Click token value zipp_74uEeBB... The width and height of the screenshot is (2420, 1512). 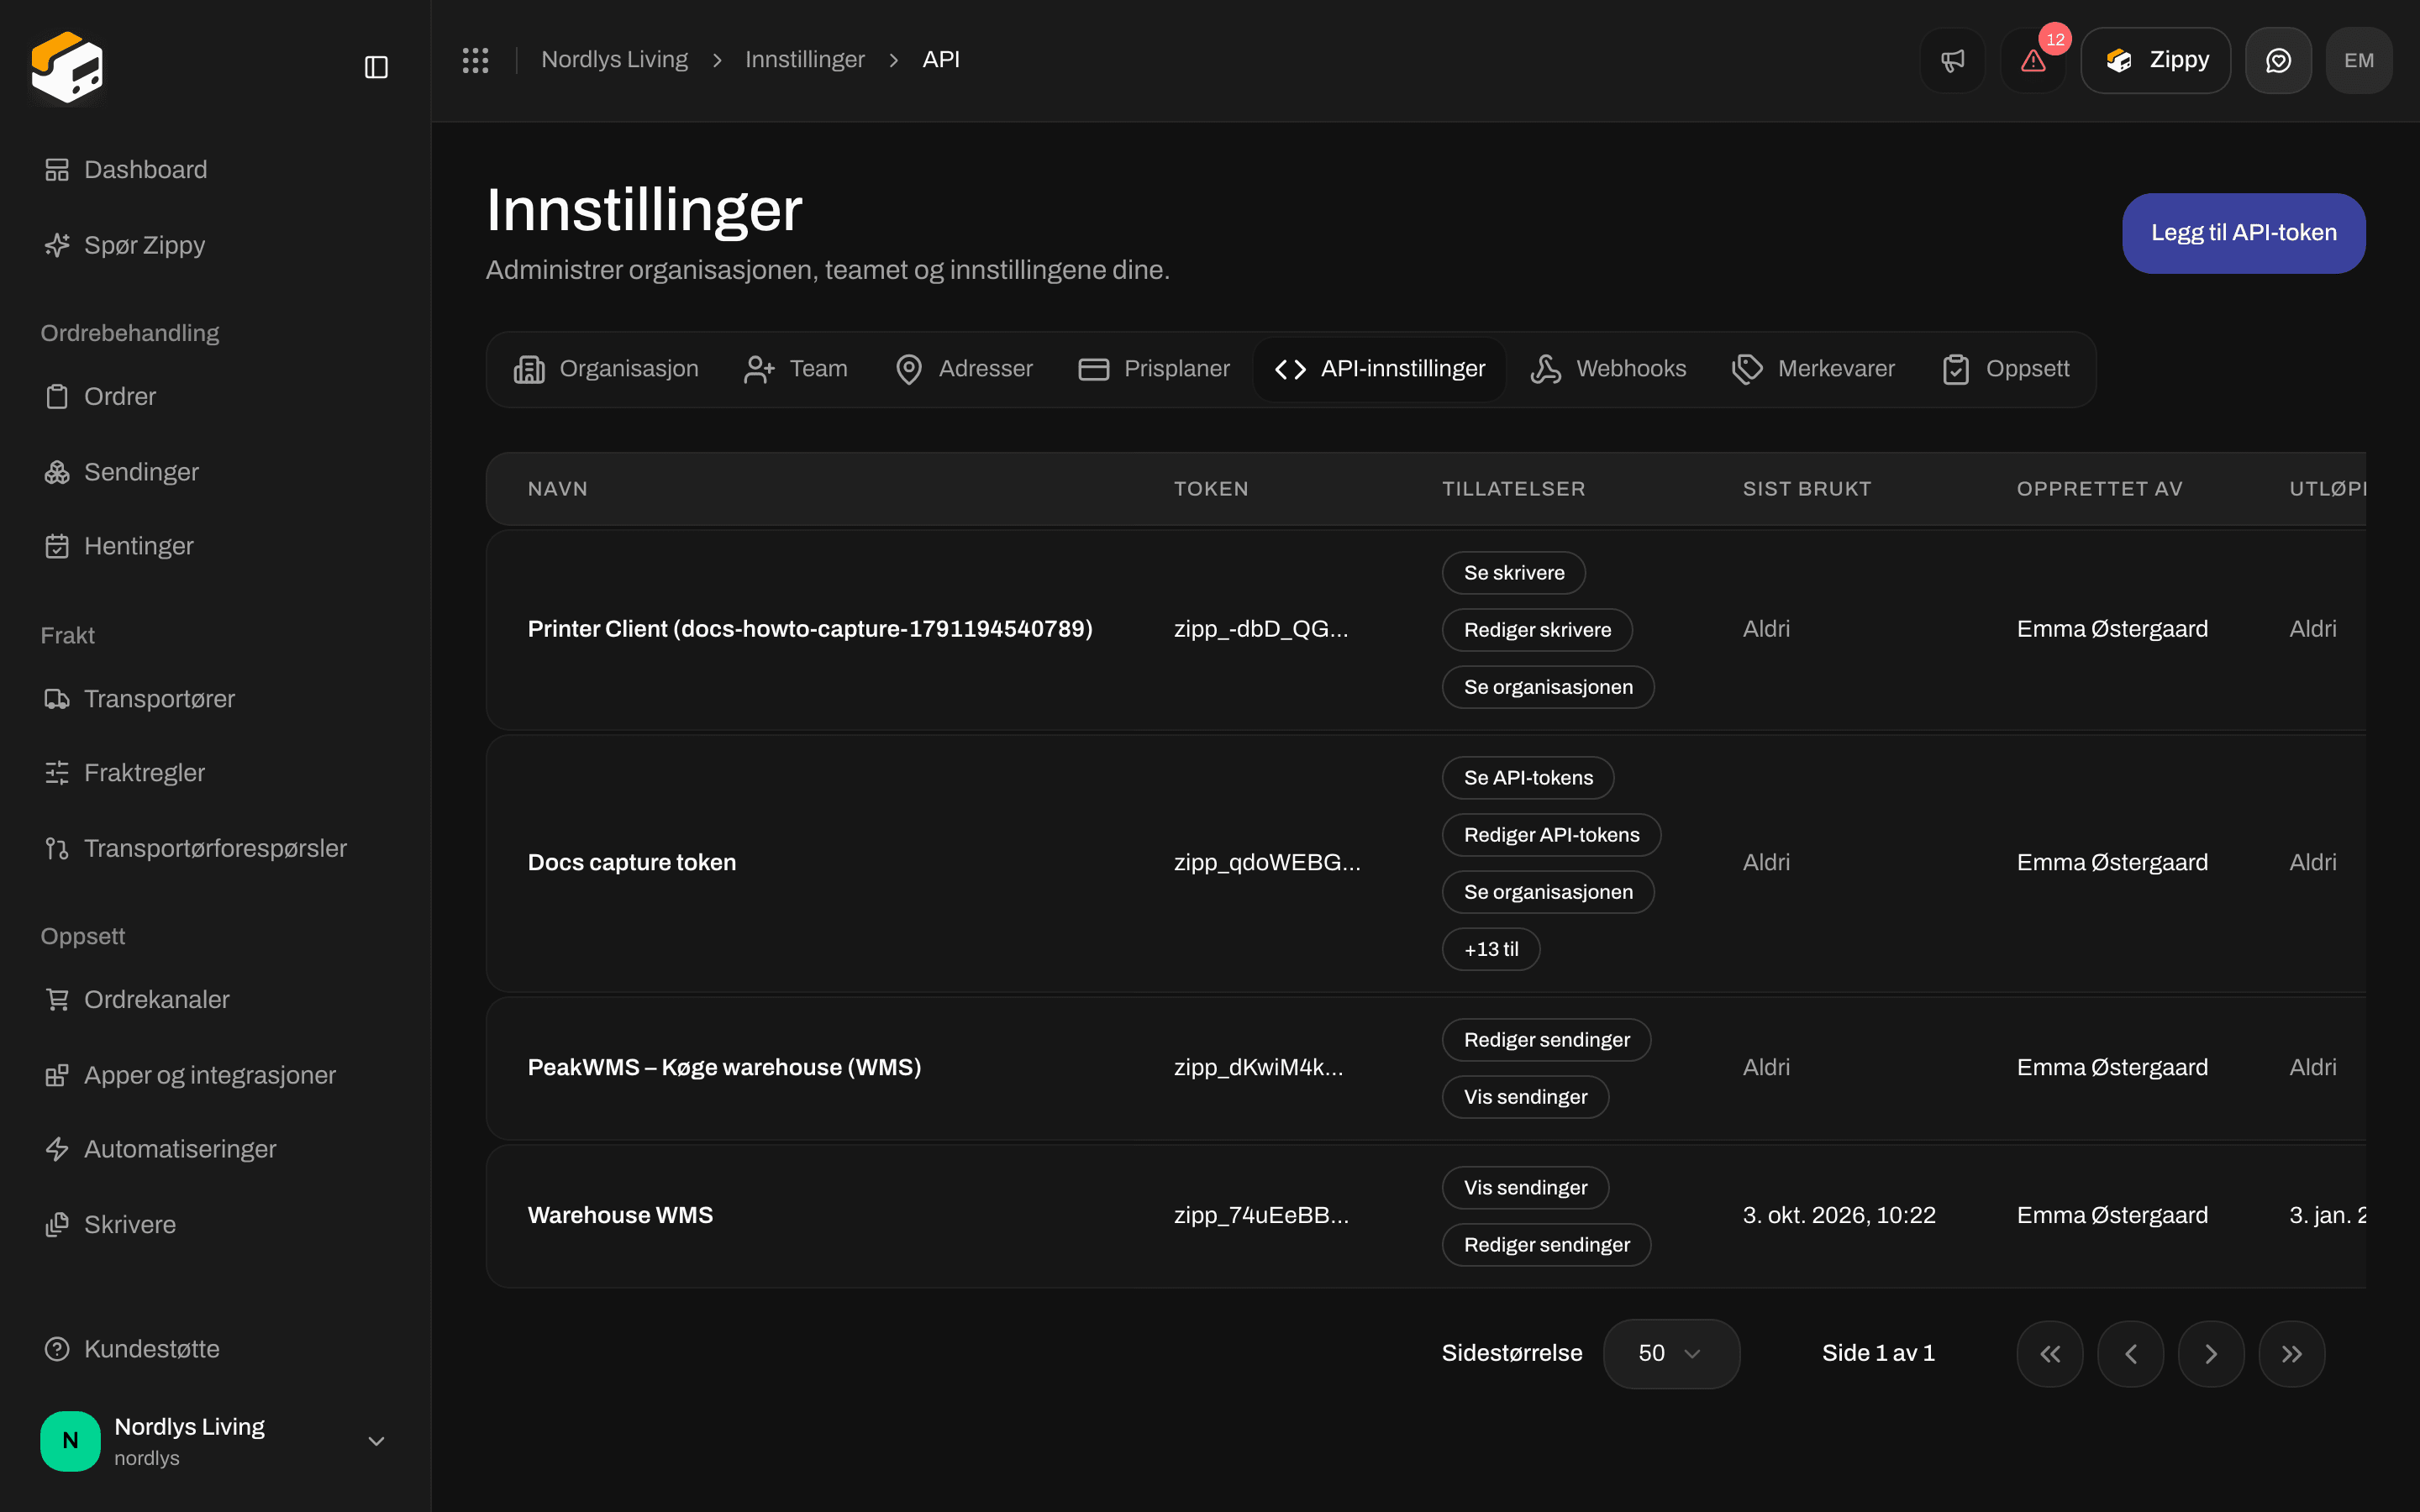(1261, 1215)
